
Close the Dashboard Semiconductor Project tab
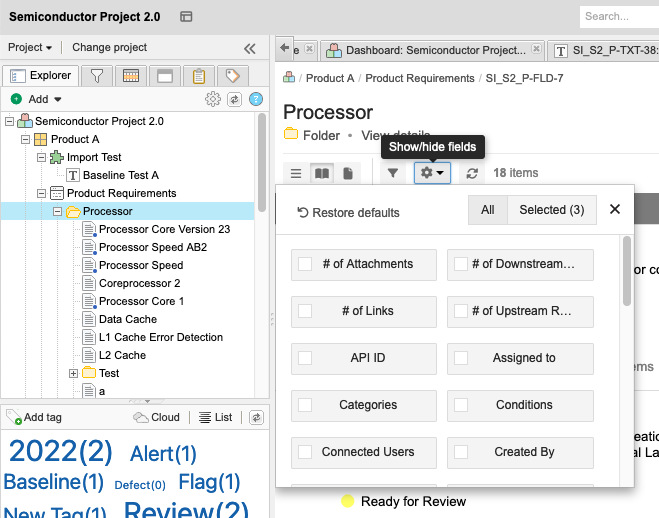(536, 49)
